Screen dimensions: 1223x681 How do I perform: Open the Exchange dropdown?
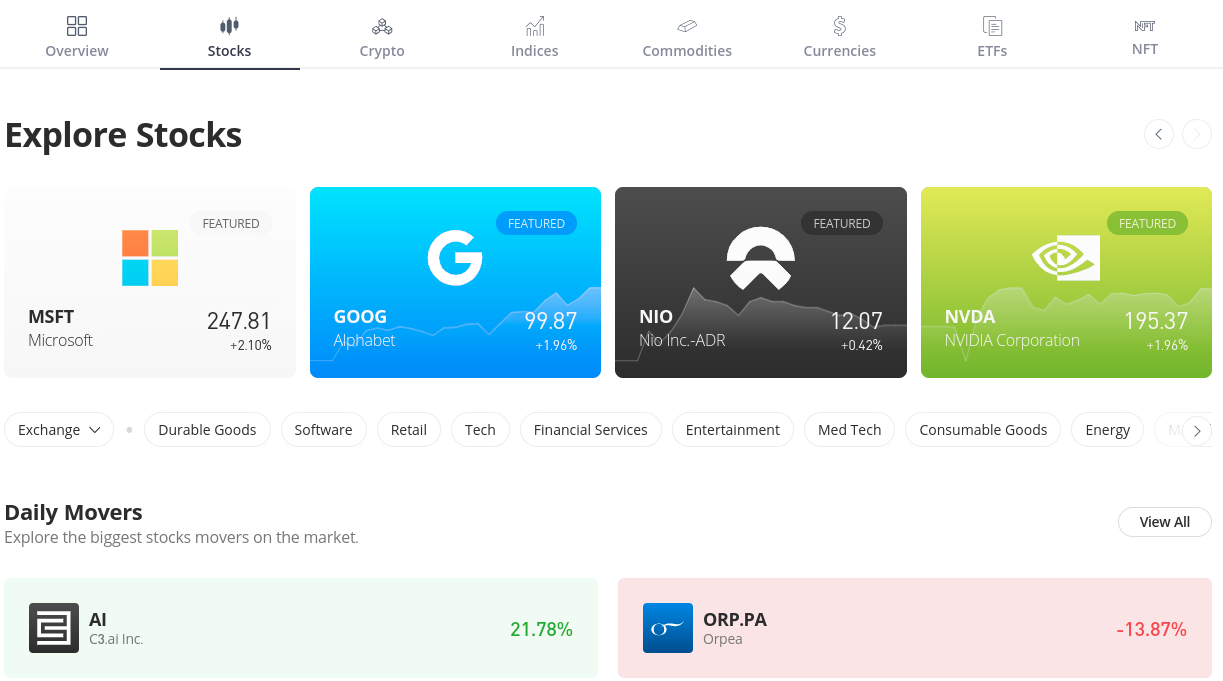coord(59,430)
